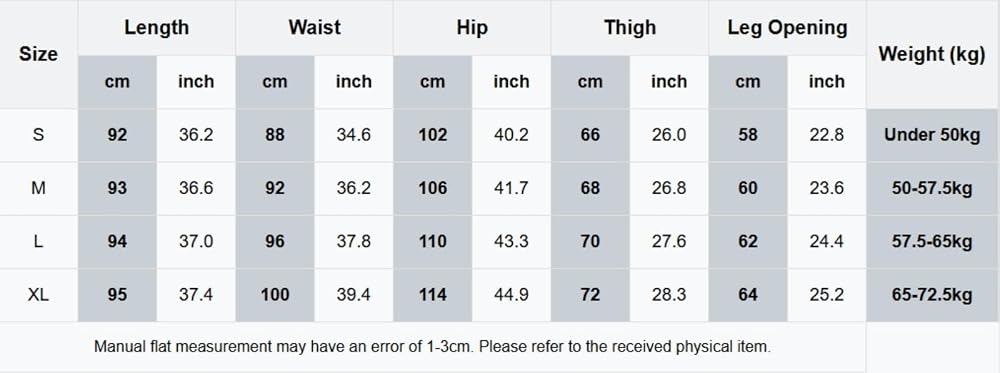Click the Leg Opening column header
Image resolution: width=1000 pixels, height=373 pixels.
point(787,27)
